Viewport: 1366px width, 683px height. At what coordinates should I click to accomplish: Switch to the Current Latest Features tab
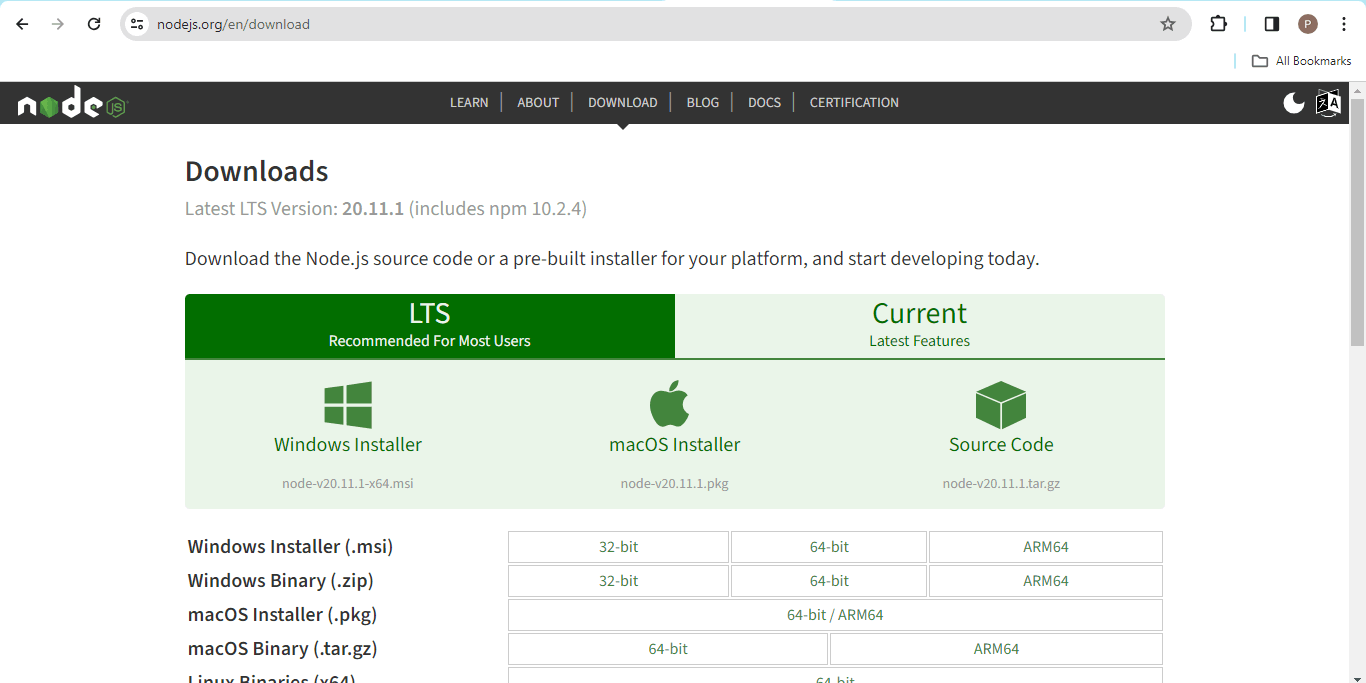(x=919, y=325)
